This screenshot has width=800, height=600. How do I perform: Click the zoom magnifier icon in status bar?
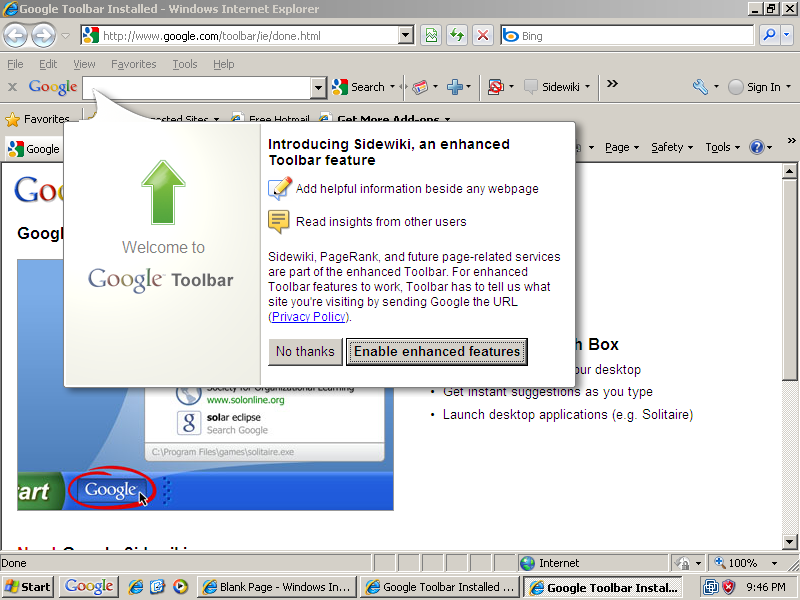[x=720, y=563]
